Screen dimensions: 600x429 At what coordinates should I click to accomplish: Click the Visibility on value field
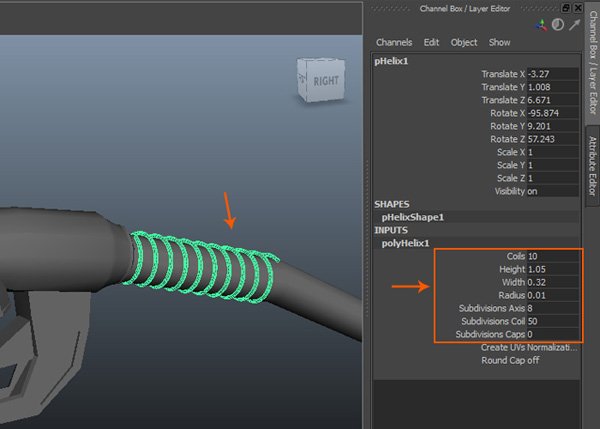pyautogui.click(x=553, y=191)
